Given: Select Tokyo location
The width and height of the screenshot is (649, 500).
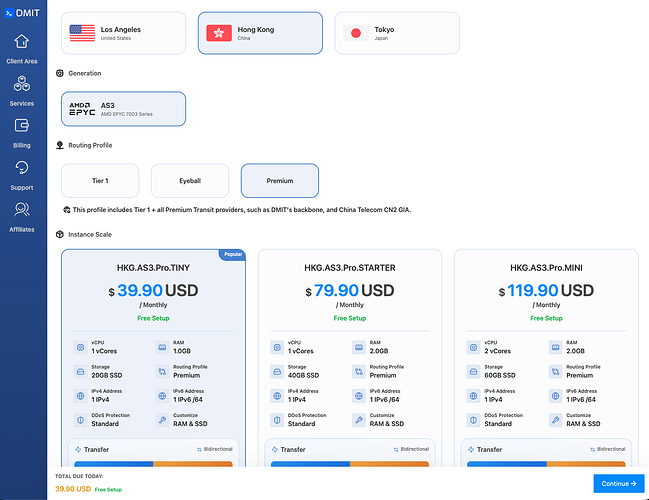Looking at the screenshot, I should pos(397,33).
